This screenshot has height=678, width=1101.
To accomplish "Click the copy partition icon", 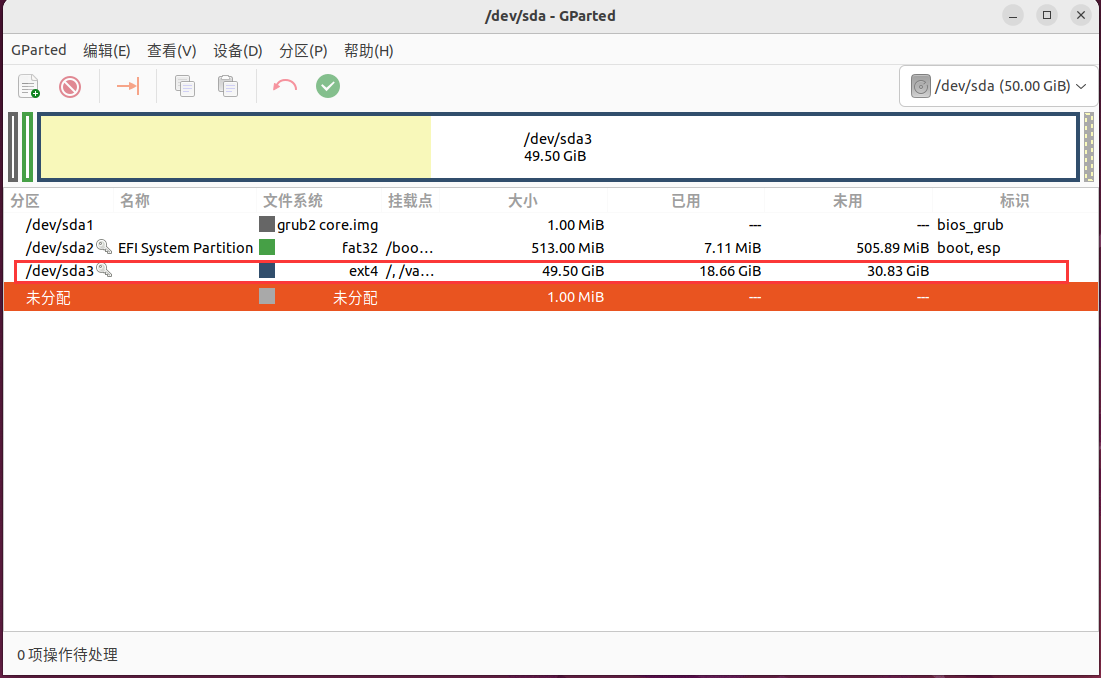I will 185,86.
